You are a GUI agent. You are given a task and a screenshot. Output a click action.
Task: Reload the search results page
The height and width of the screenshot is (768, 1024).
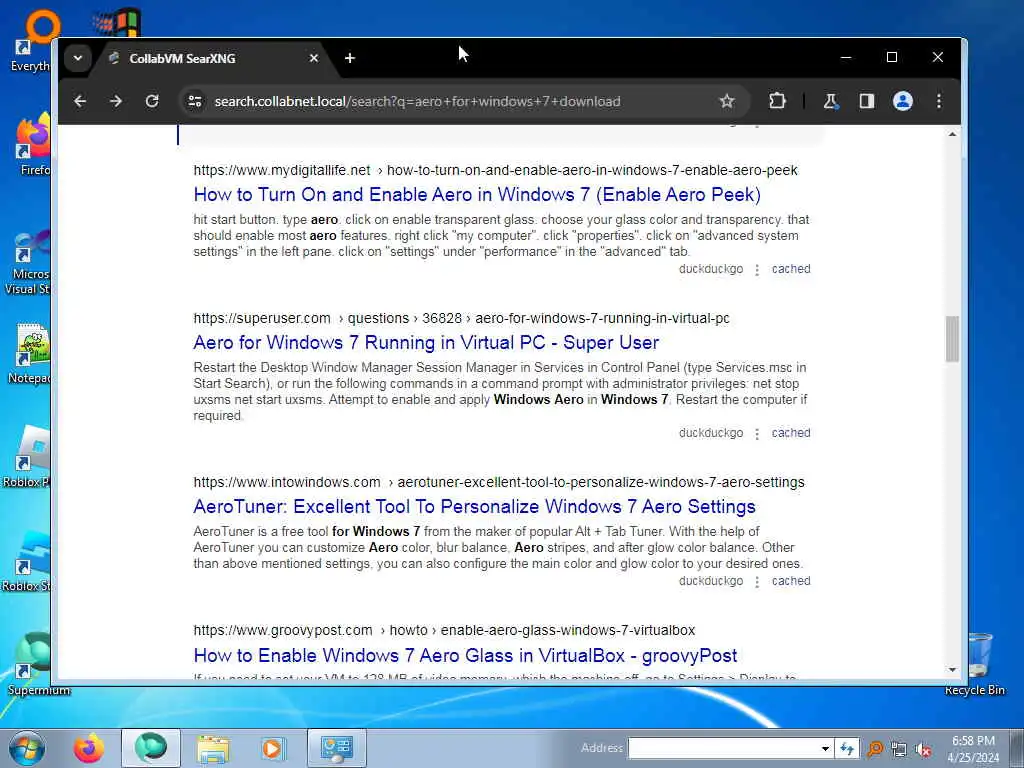[152, 101]
